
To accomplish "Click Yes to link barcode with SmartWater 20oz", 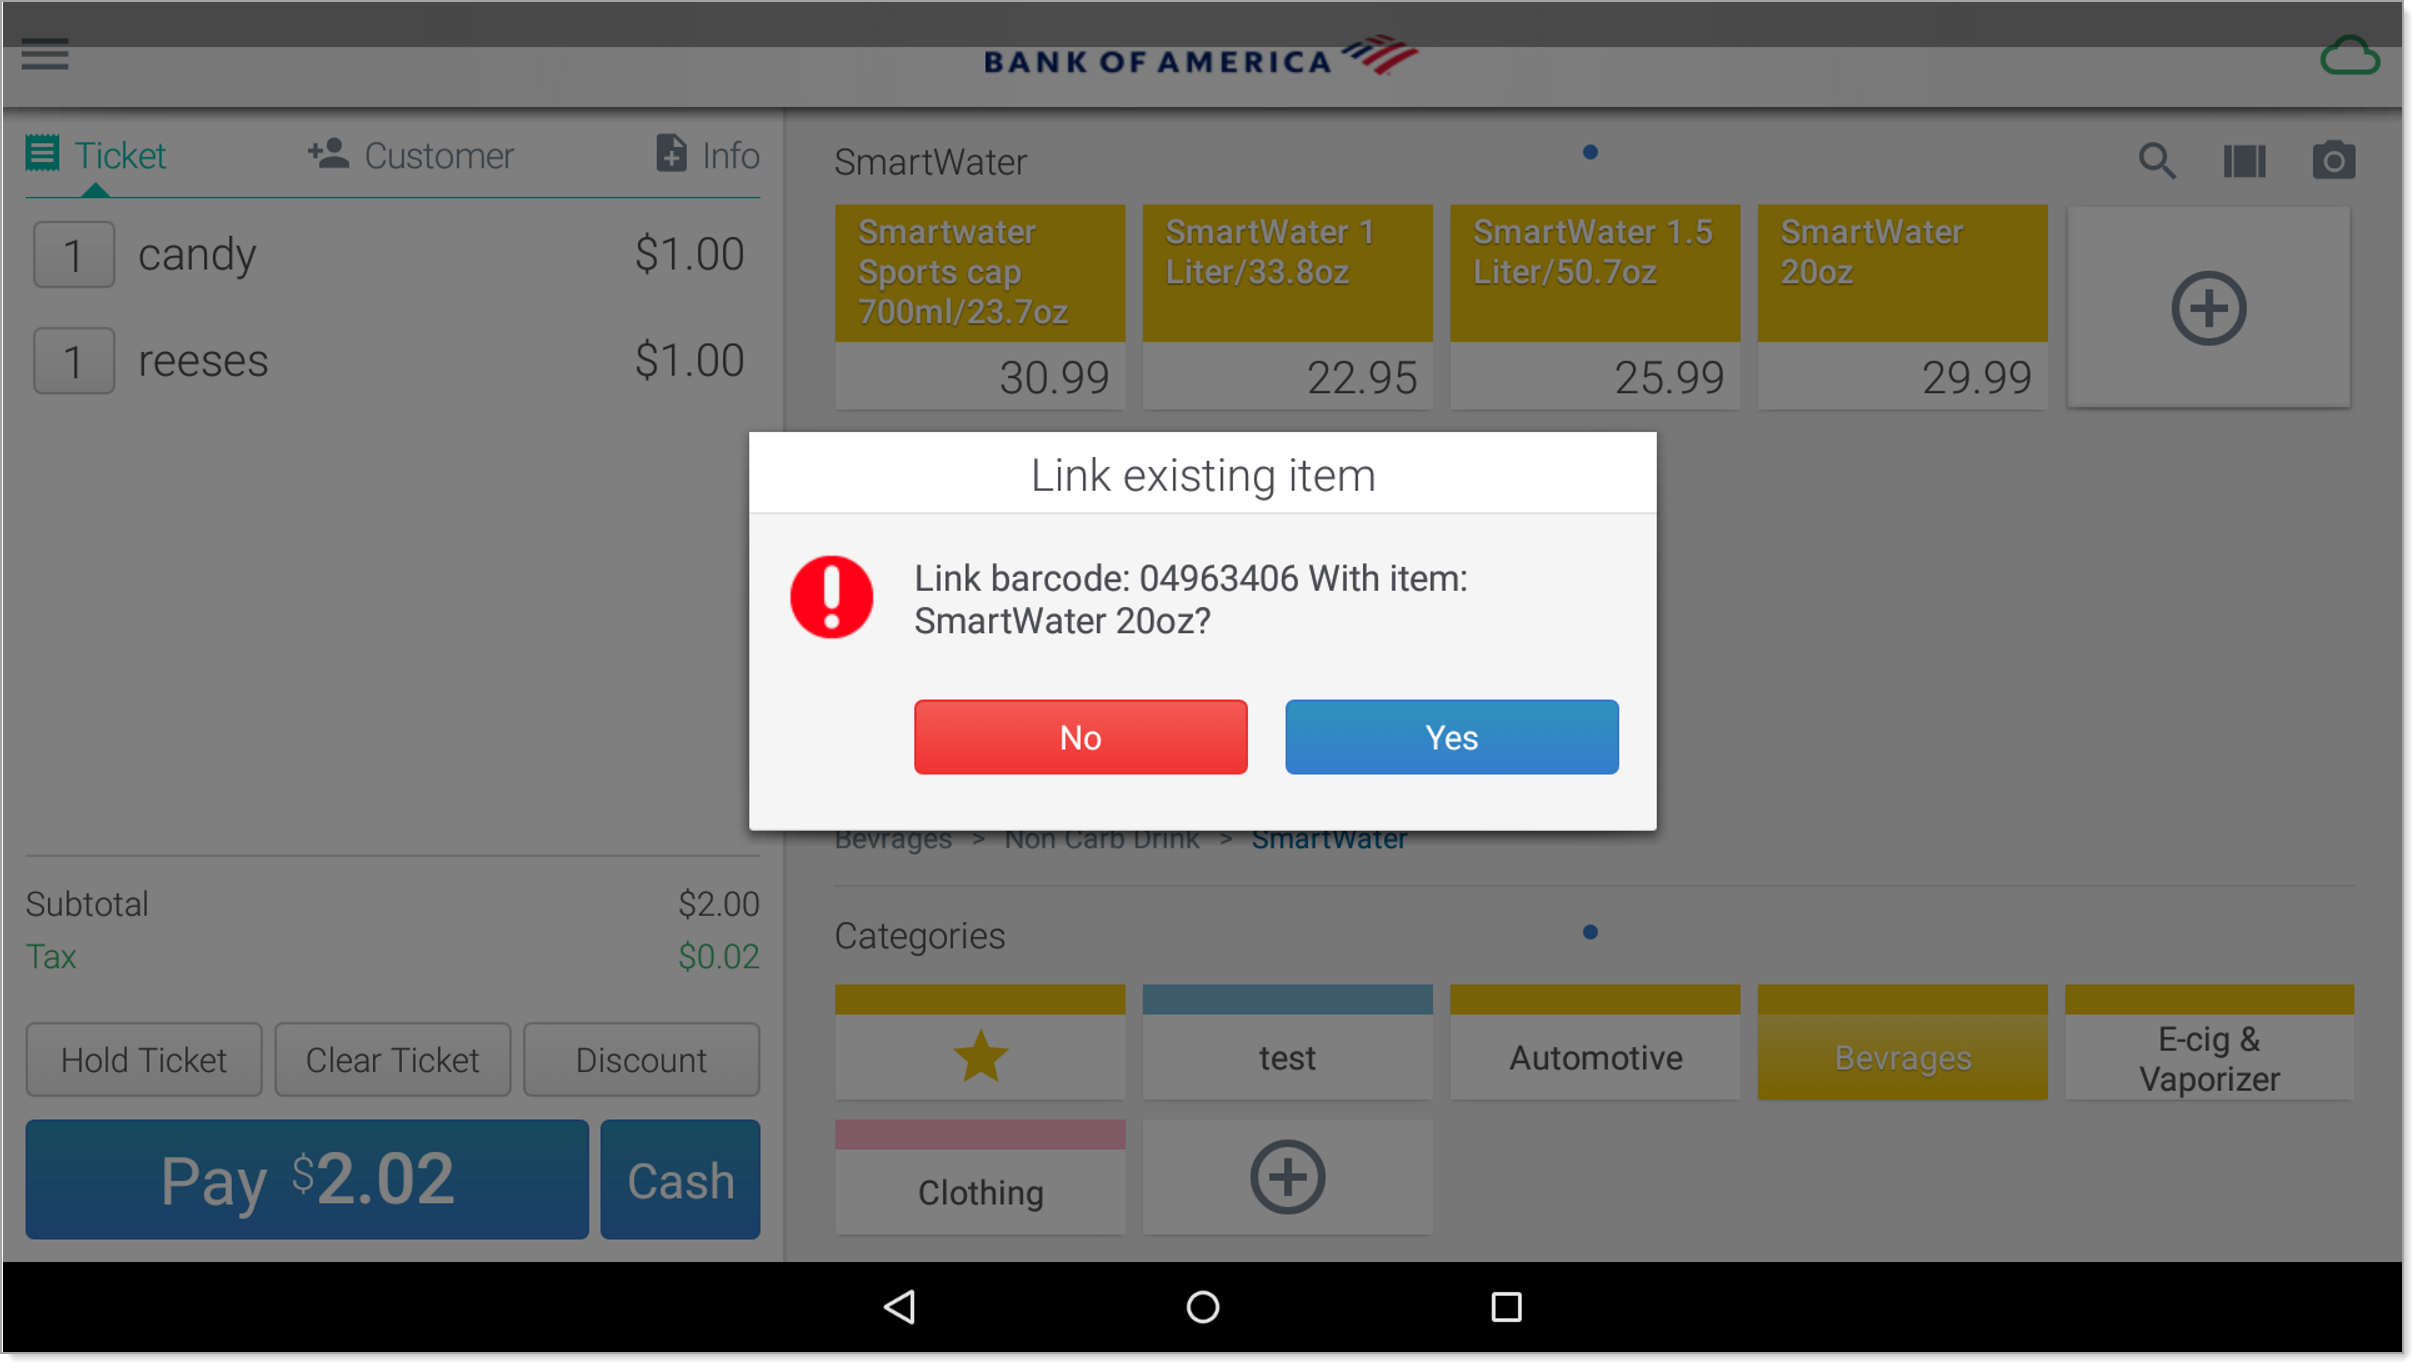I will pyautogui.click(x=1450, y=738).
